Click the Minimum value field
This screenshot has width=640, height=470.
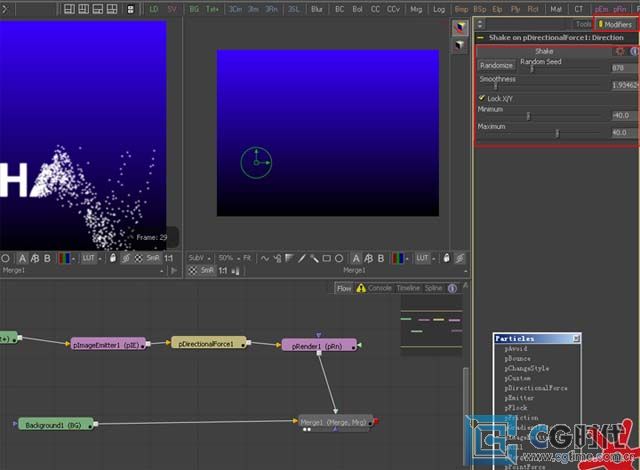[x=624, y=115]
